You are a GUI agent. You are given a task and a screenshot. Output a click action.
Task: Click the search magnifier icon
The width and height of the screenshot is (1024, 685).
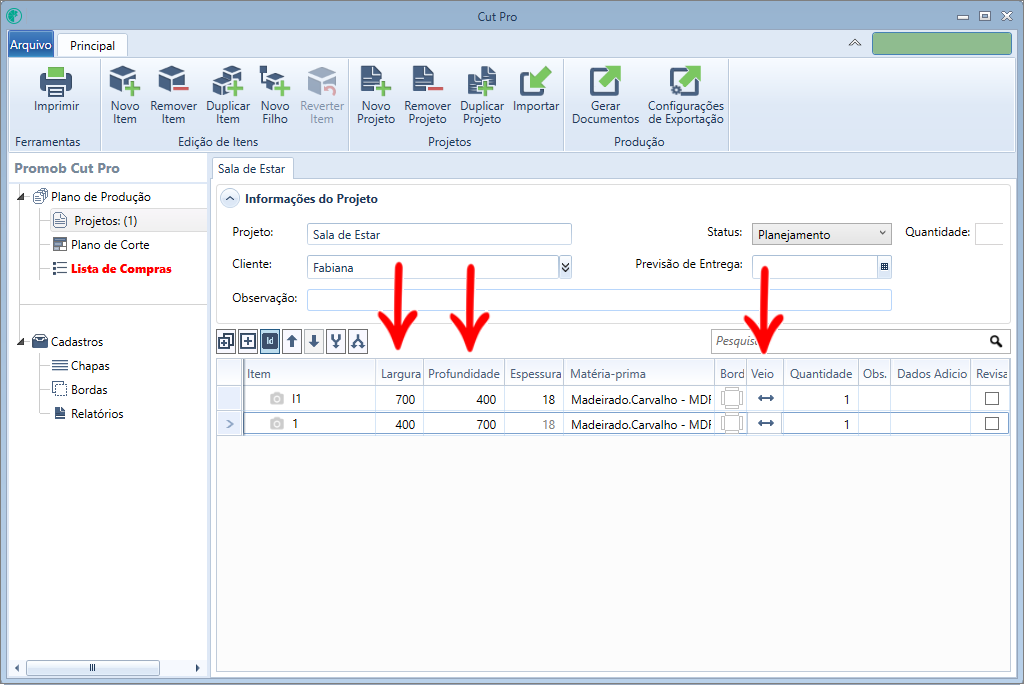point(995,341)
